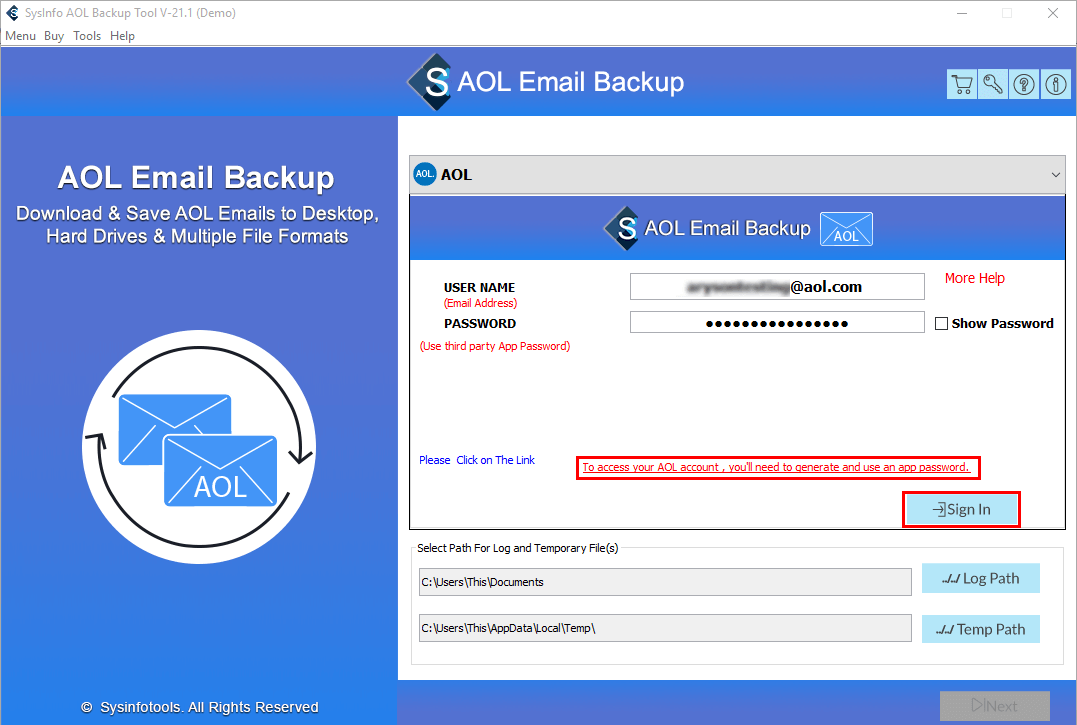
Task: Click the log path C:\Users\This\Documents field
Action: pos(665,582)
